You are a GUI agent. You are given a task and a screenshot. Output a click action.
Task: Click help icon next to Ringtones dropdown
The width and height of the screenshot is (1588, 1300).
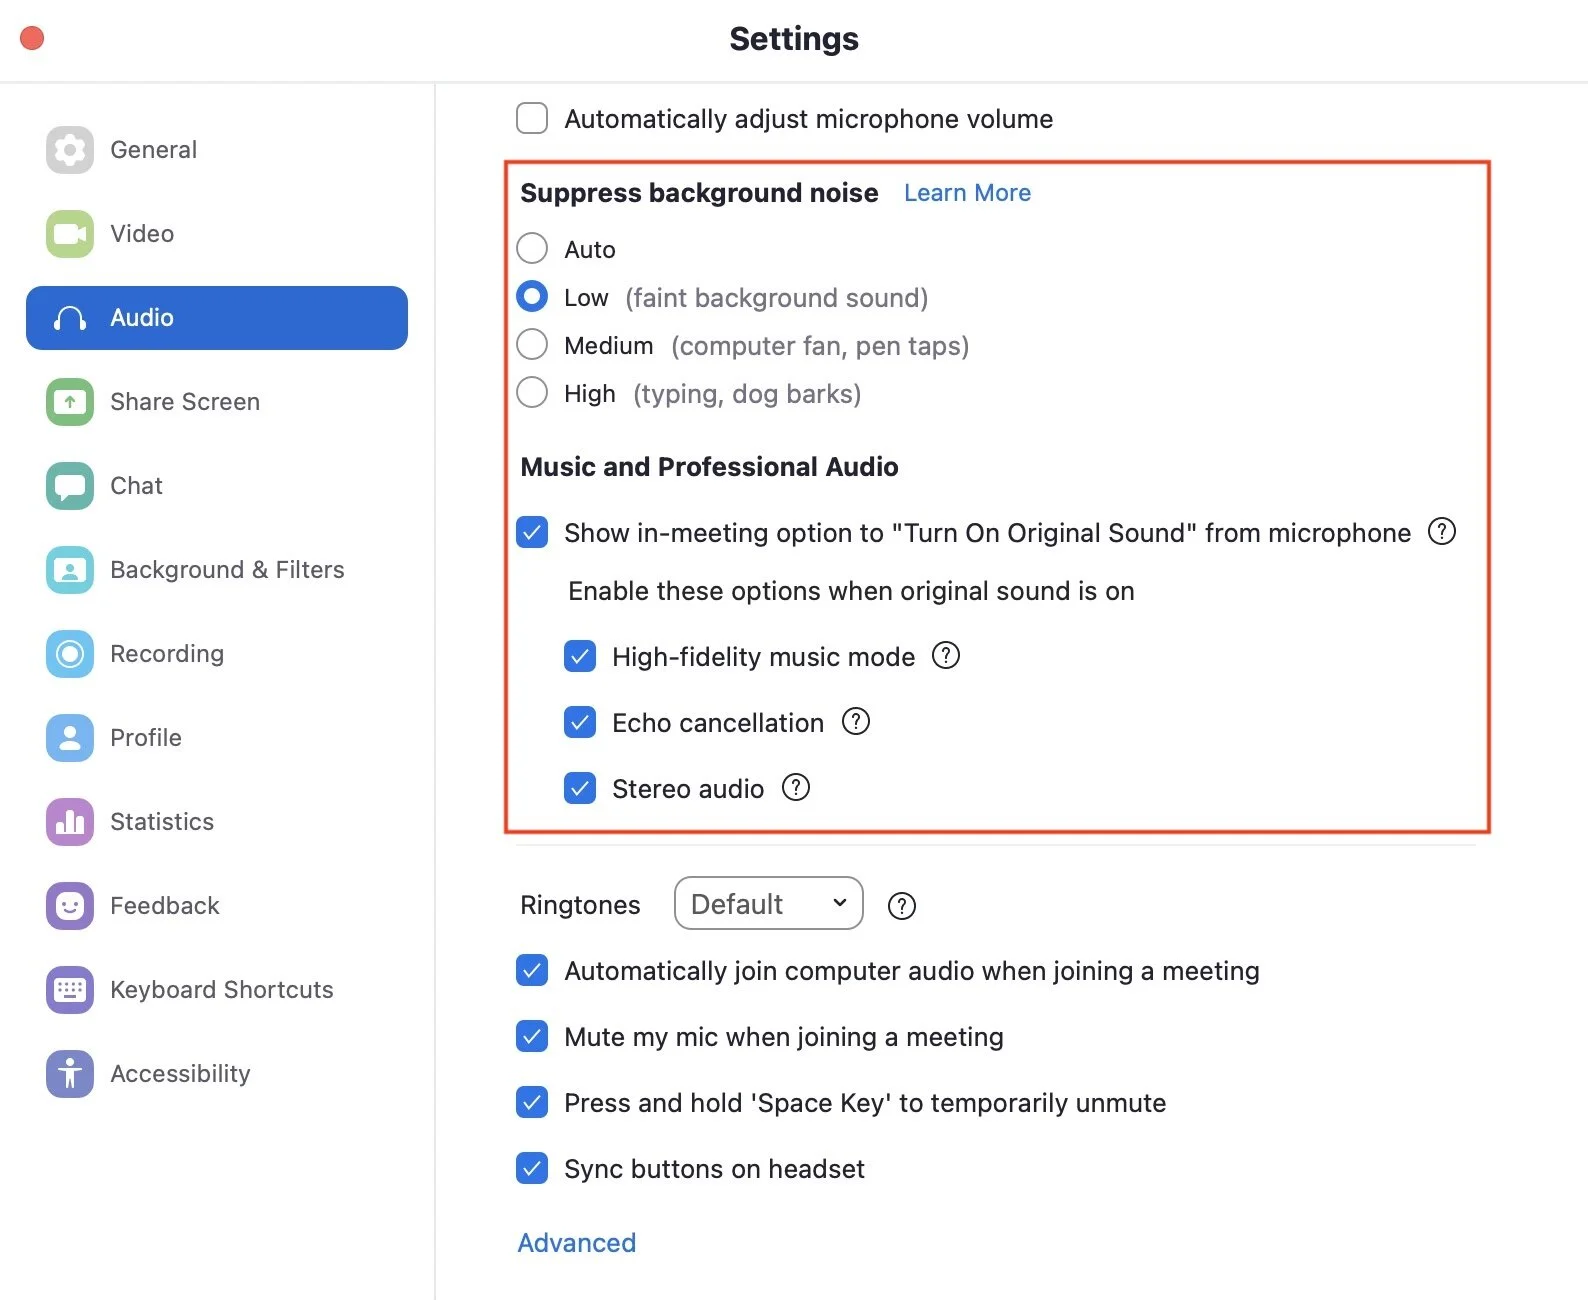(902, 906)
